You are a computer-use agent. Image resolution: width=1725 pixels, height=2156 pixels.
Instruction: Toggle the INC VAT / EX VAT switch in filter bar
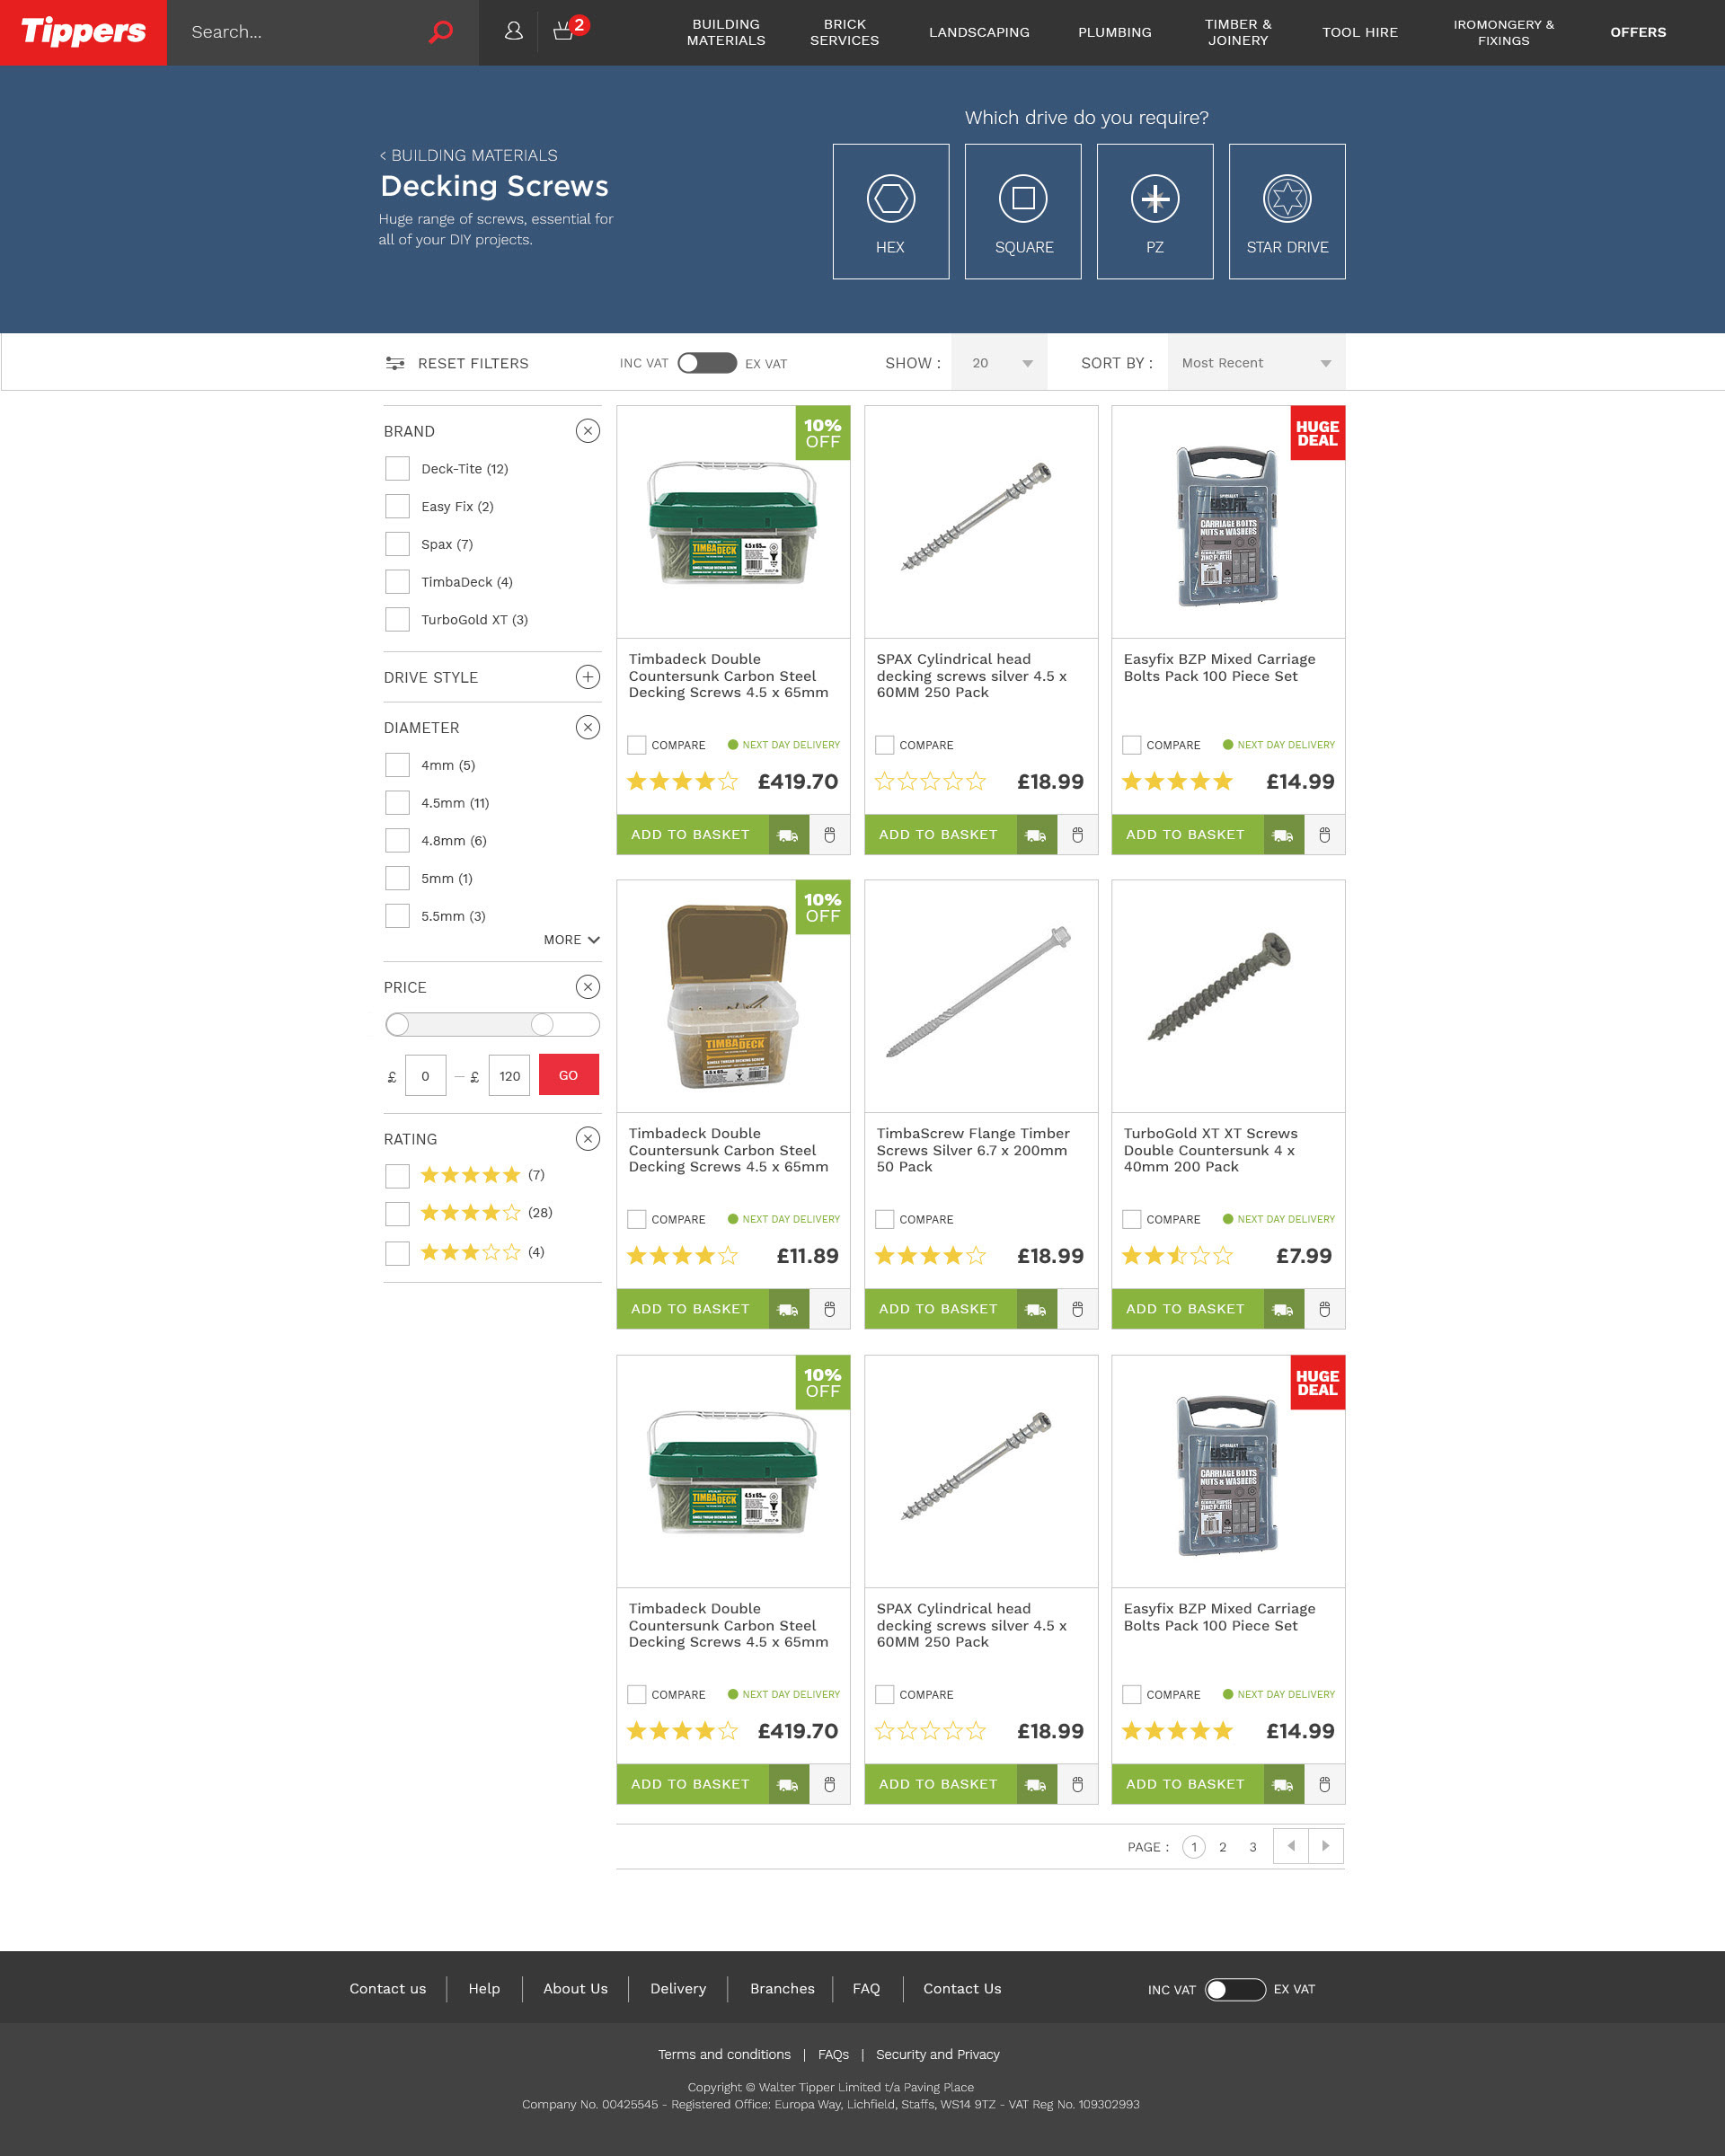(x=707, y=363)
